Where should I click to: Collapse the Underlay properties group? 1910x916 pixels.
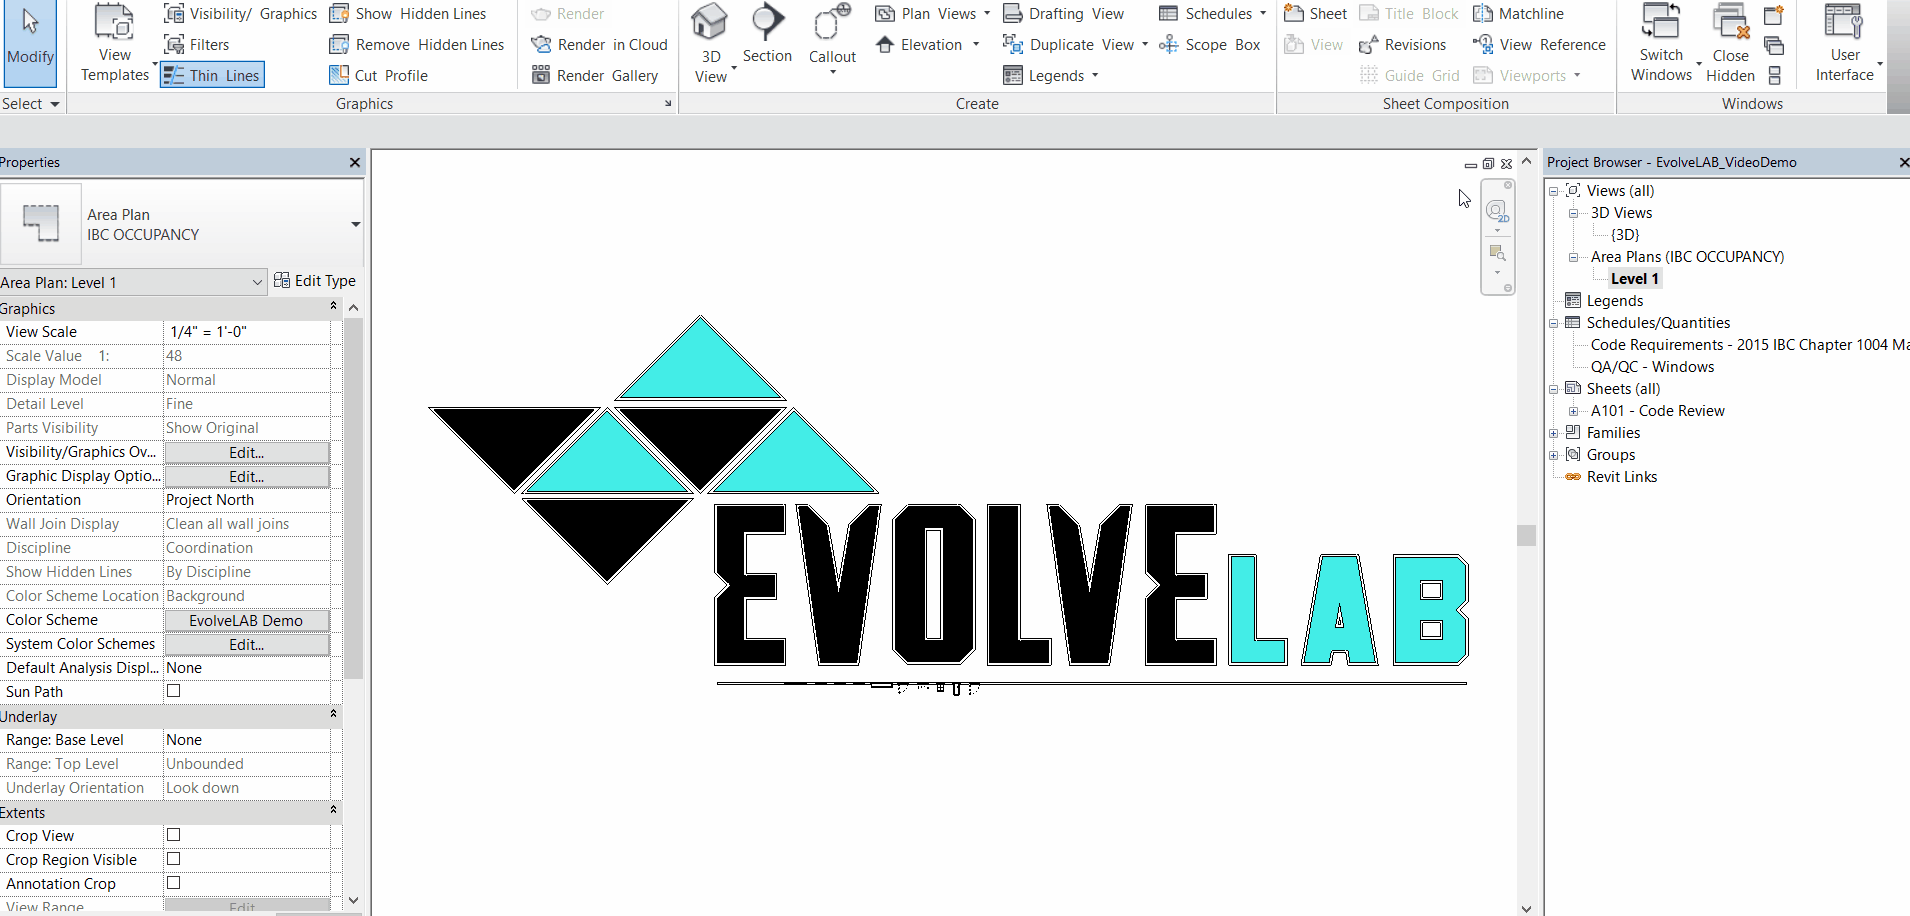[x=333, y=714]
